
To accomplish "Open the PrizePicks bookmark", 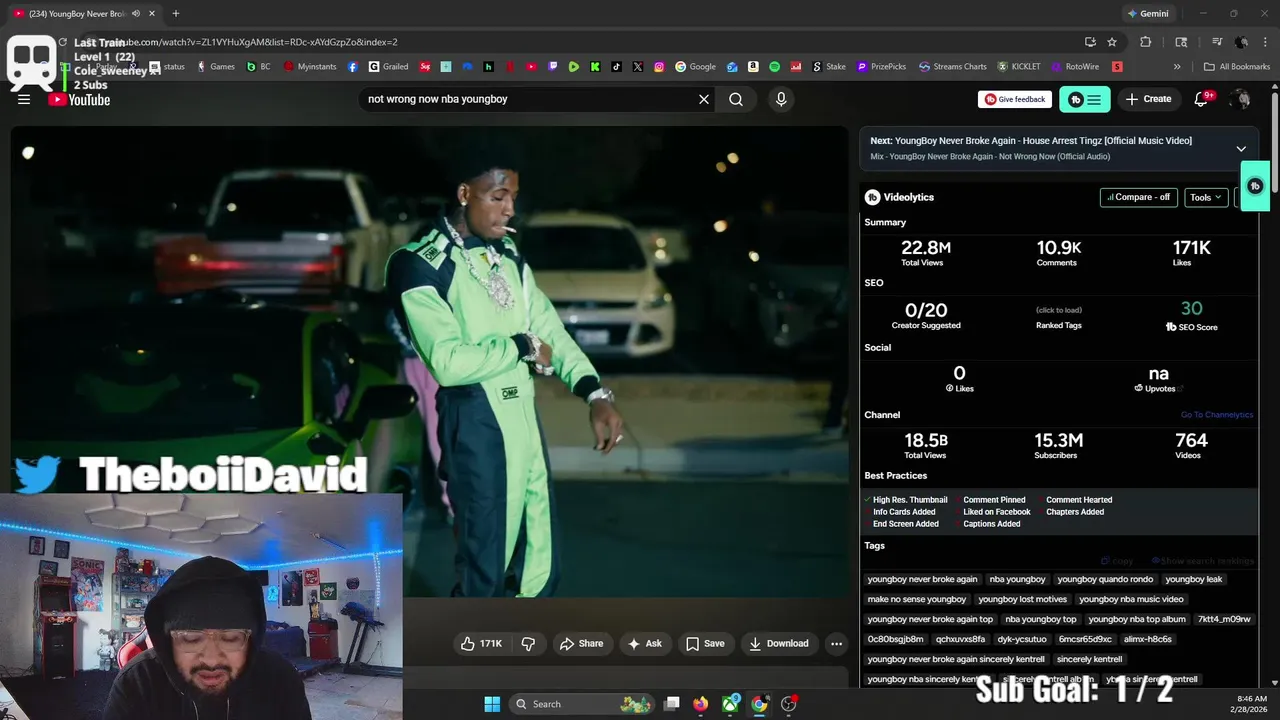I will click(x=880, y=67).
